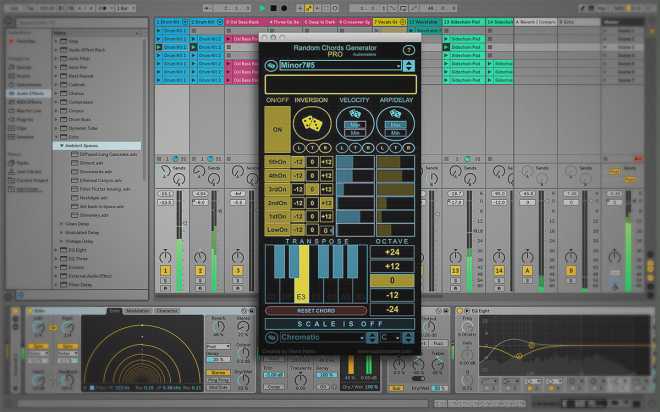Toggle the LowOn note switch
This screenshot has height=412, width=660.
point(277,230)
